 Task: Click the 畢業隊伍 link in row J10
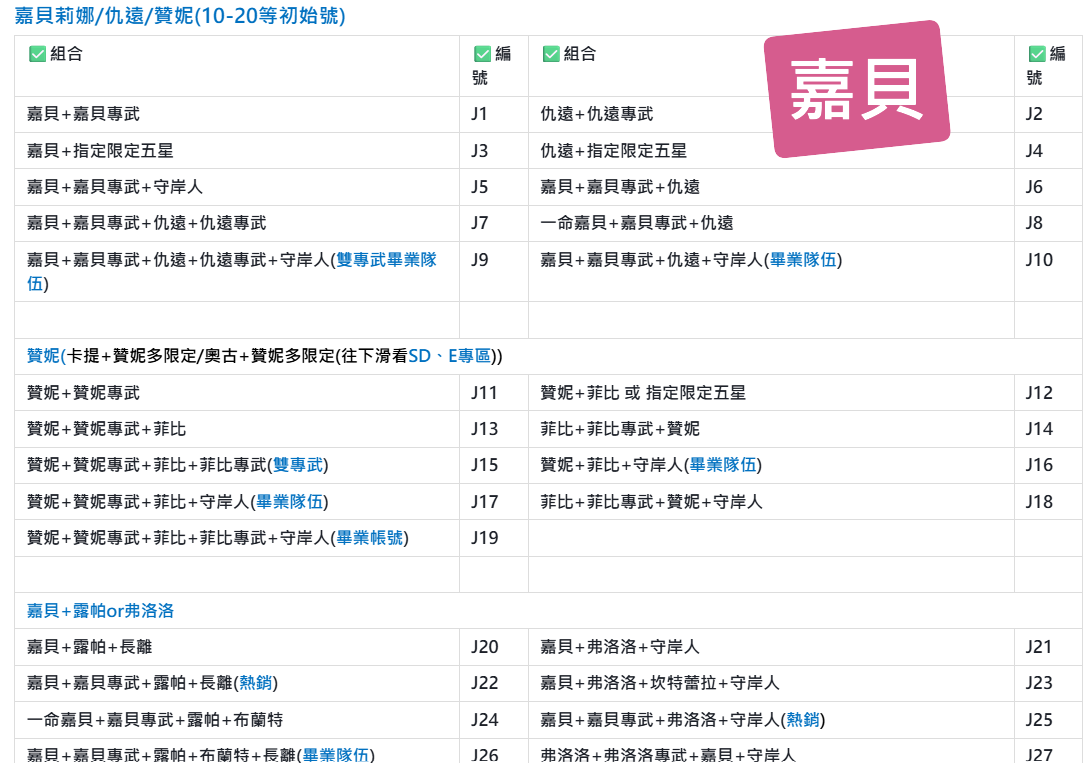click(x=804, y=260)
